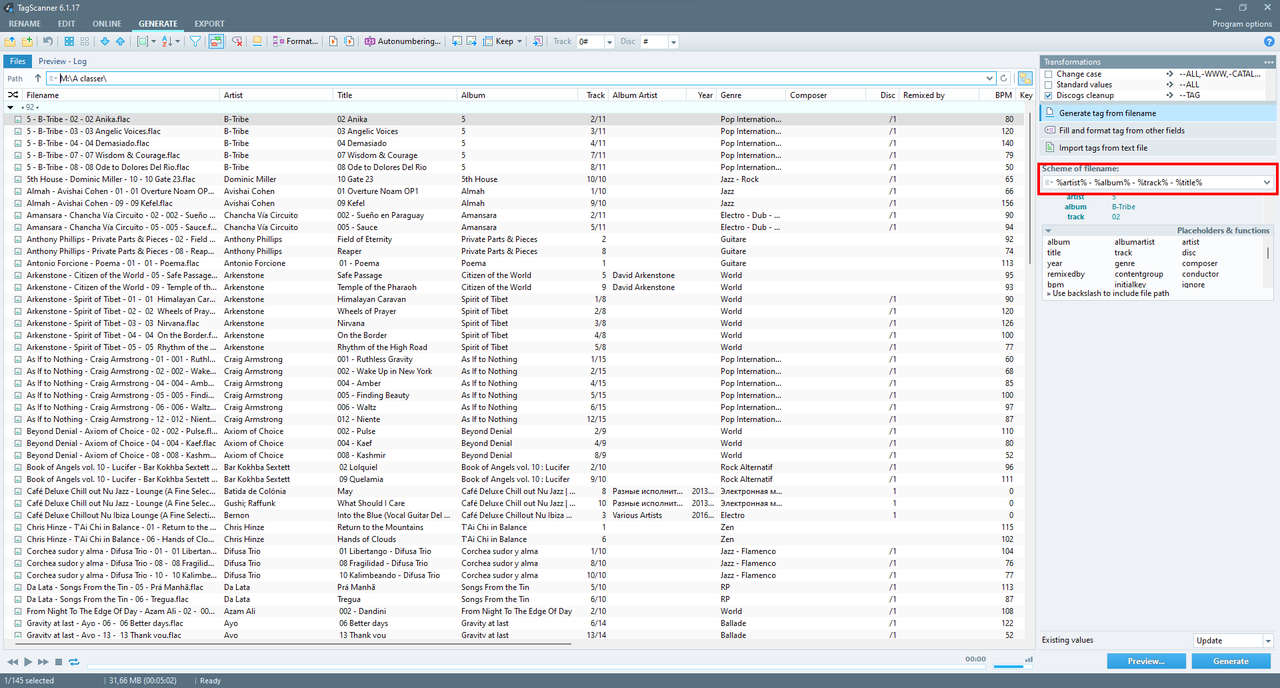Click the refresh icon at path end

(x=1003, y=78)
